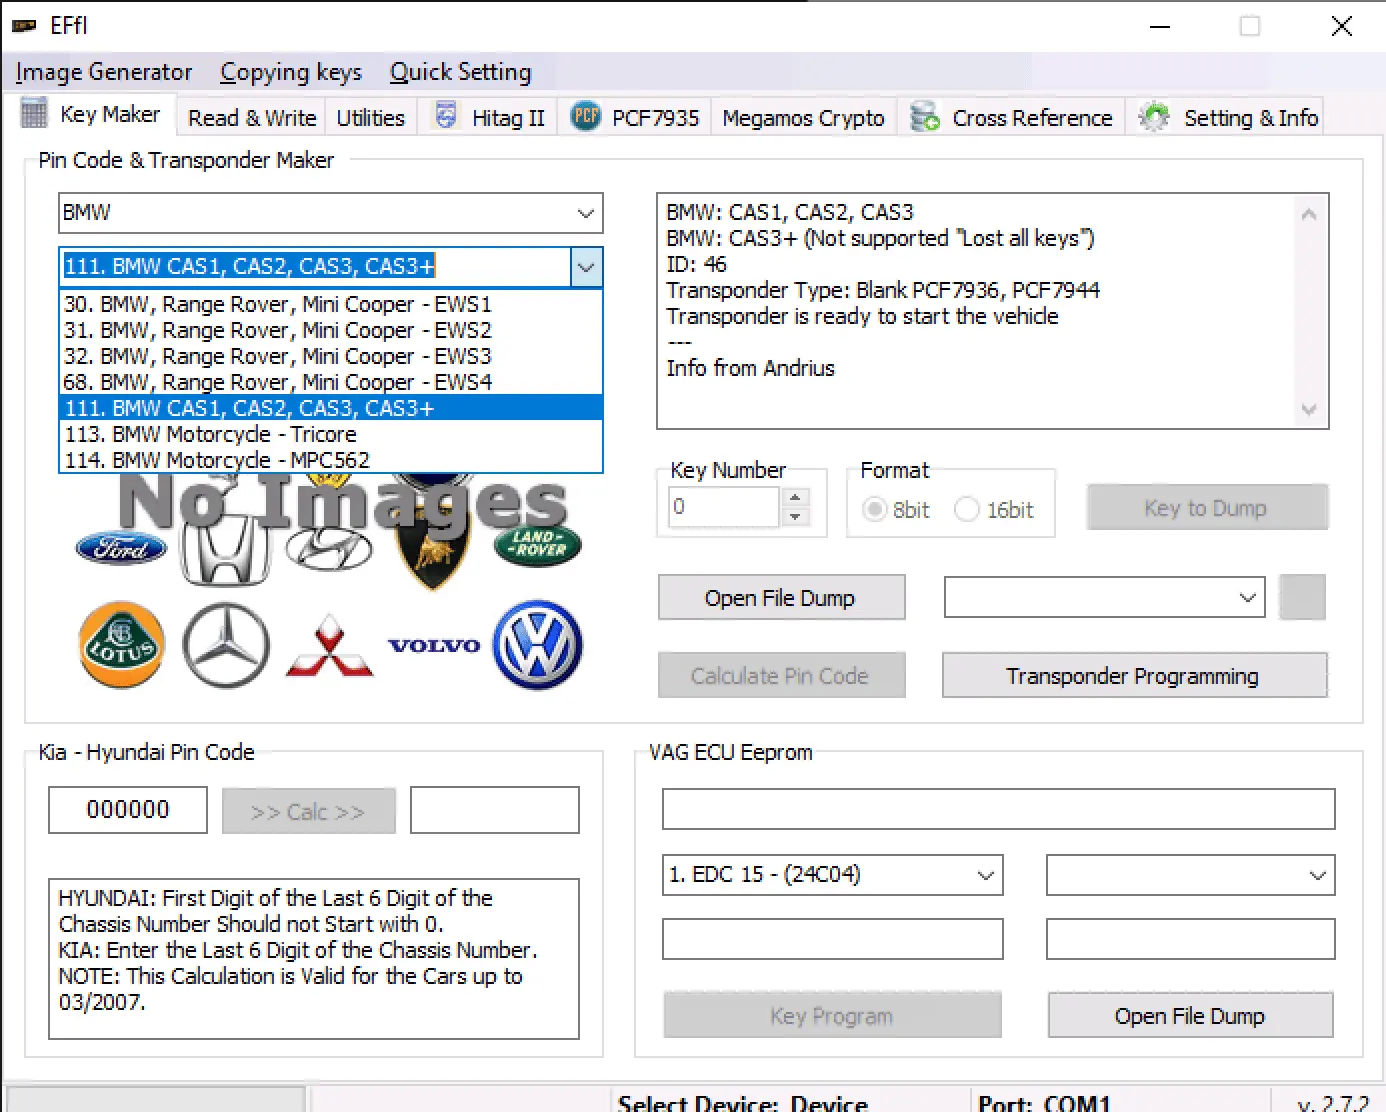Select 32. BMW, Range Rover, Mini Cooper - EWS3
Viewport: 1386px width, 1112px height.
pos(331,356)
